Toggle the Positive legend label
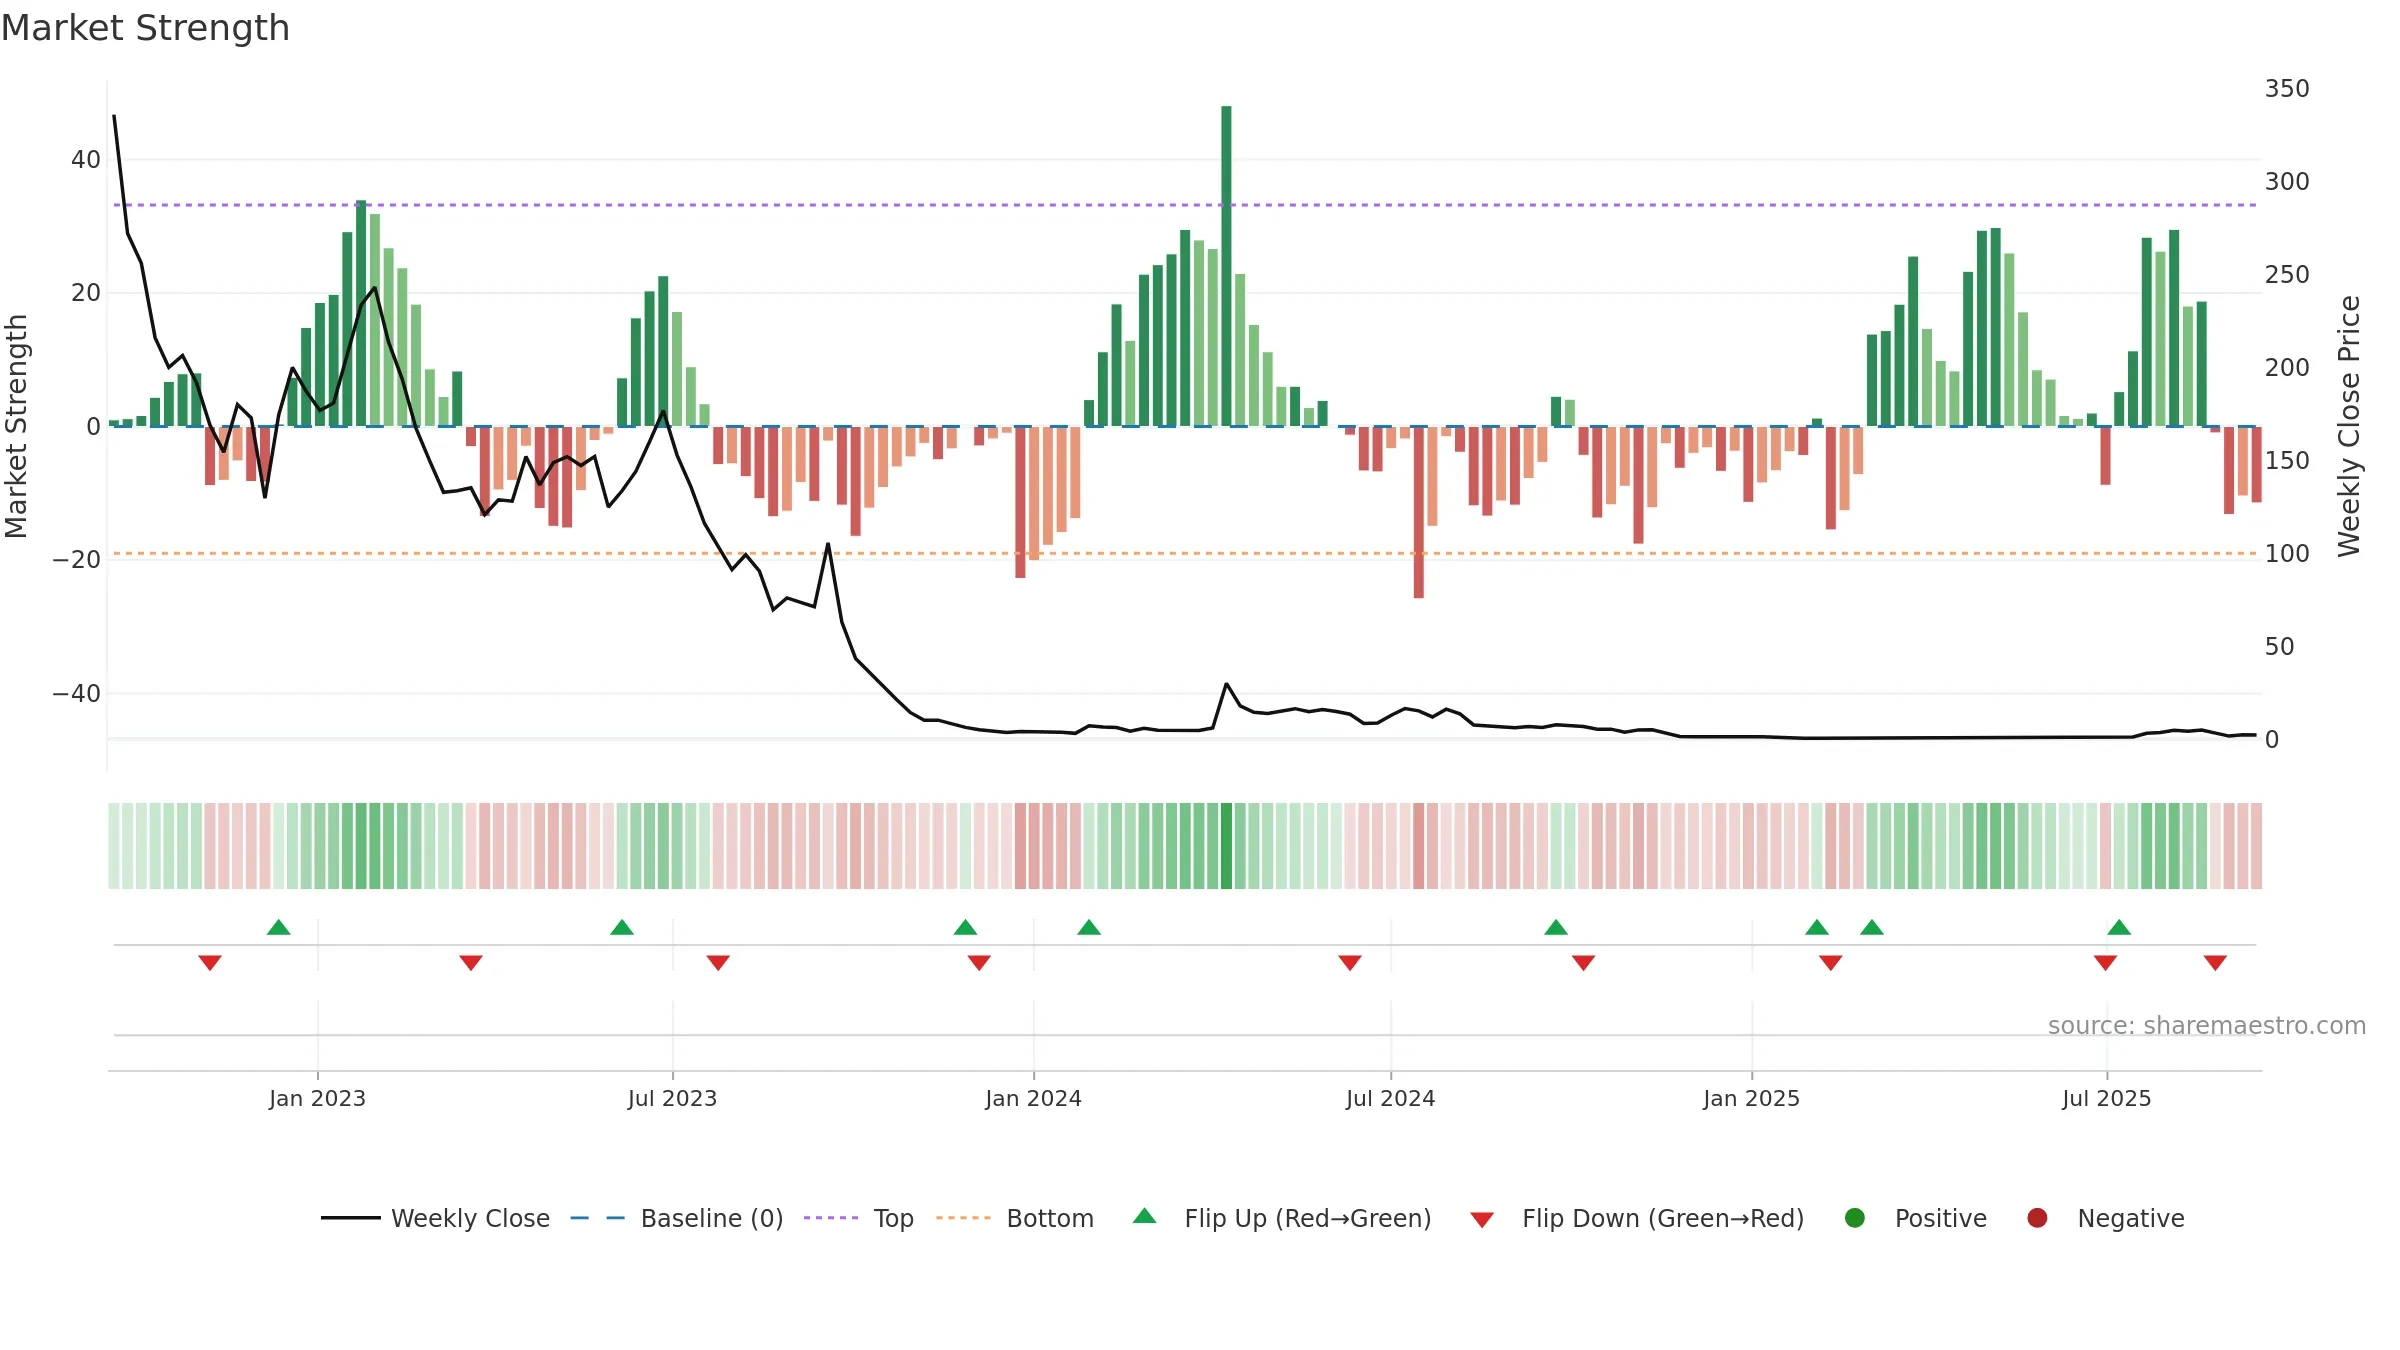This screenshot has height=1350, width=2400. (x=1941, y=1219)
